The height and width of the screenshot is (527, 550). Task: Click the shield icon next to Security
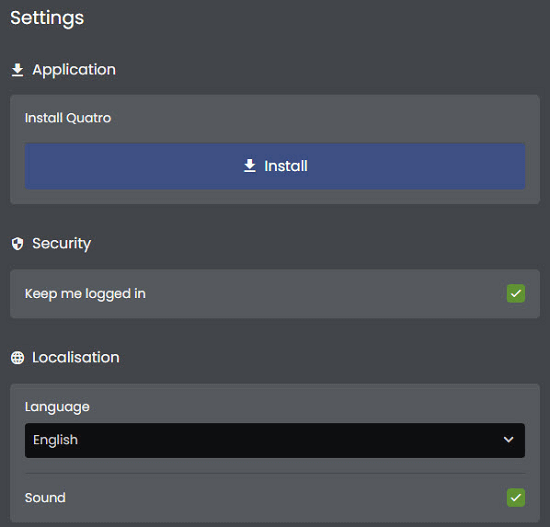click(17, 244)
